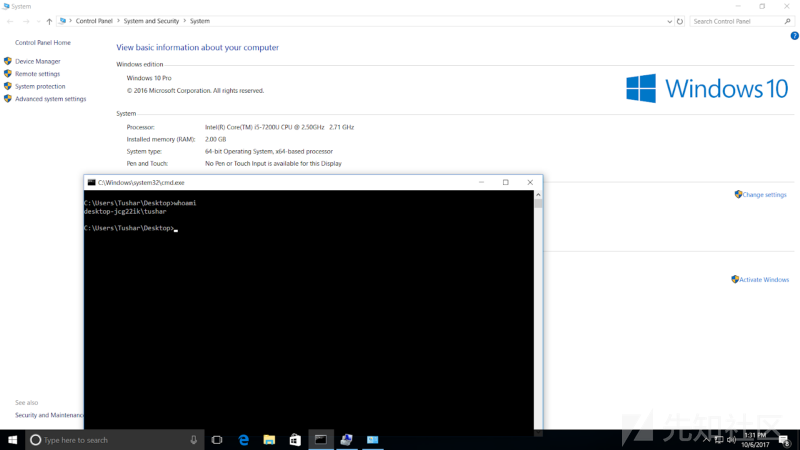This screenshot has height=450, width=800.
Task: Click the volume tray icon
Action: click(732, 440)
